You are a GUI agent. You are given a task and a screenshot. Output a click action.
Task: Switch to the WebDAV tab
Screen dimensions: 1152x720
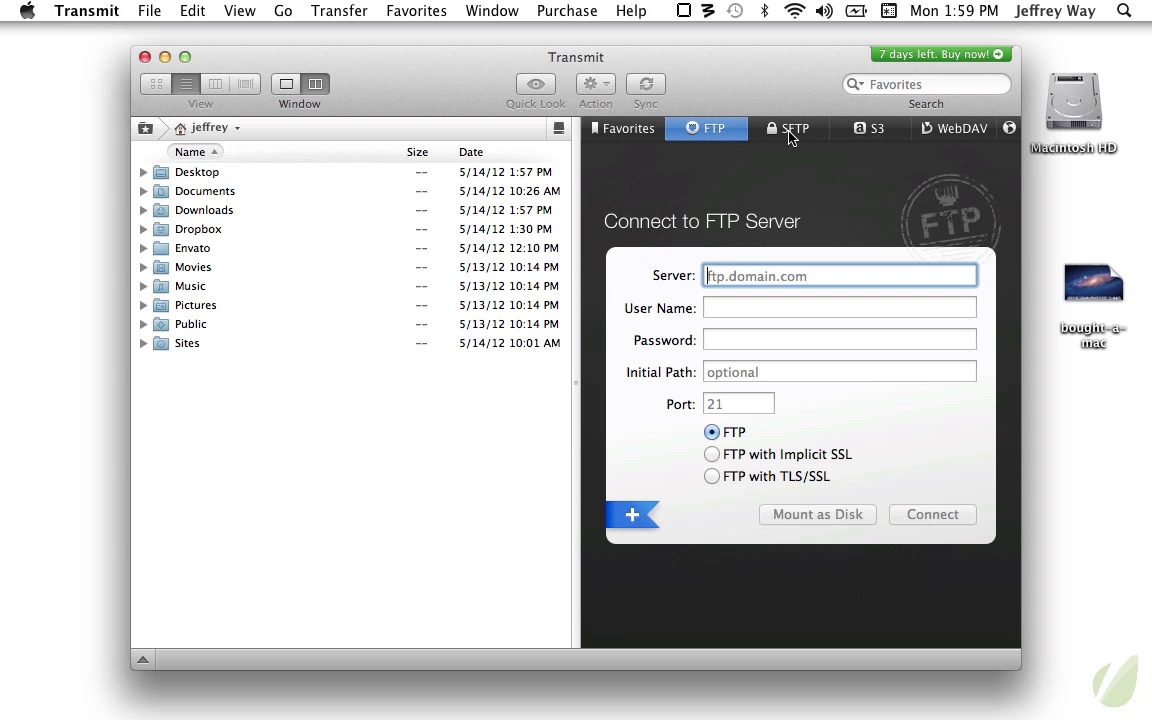954,129
